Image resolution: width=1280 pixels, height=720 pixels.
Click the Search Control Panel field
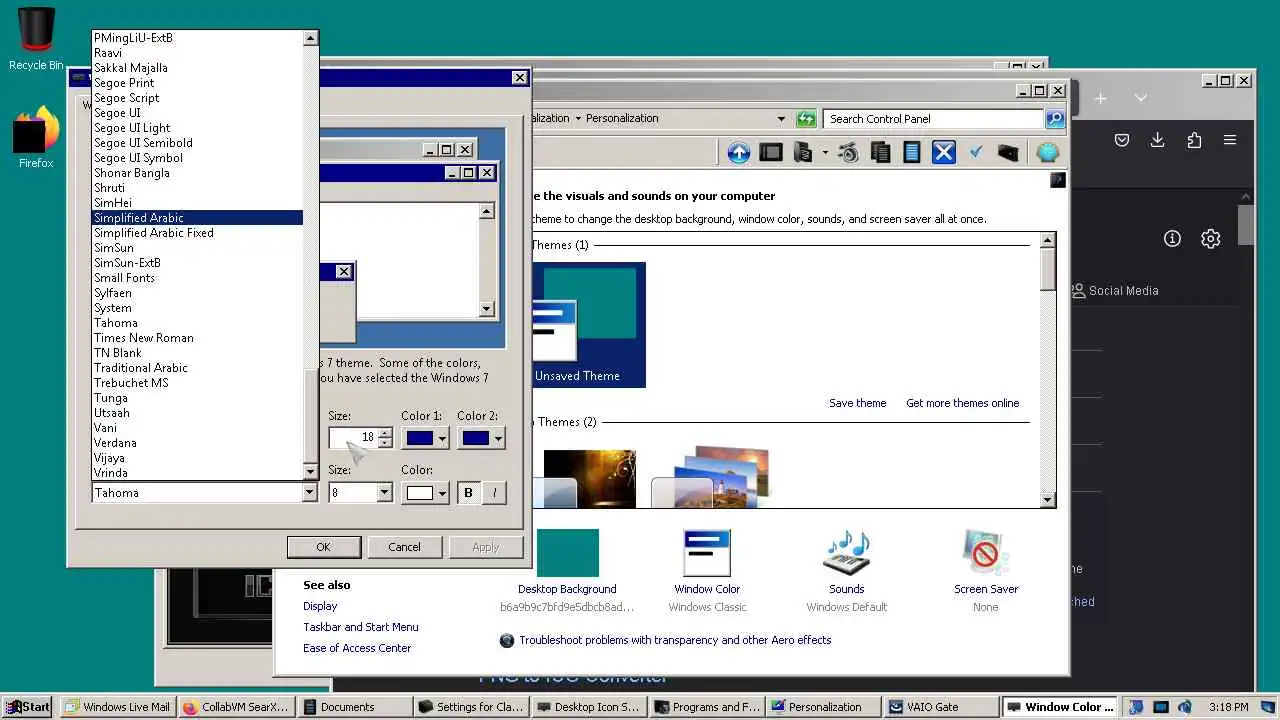coord(934,118)
